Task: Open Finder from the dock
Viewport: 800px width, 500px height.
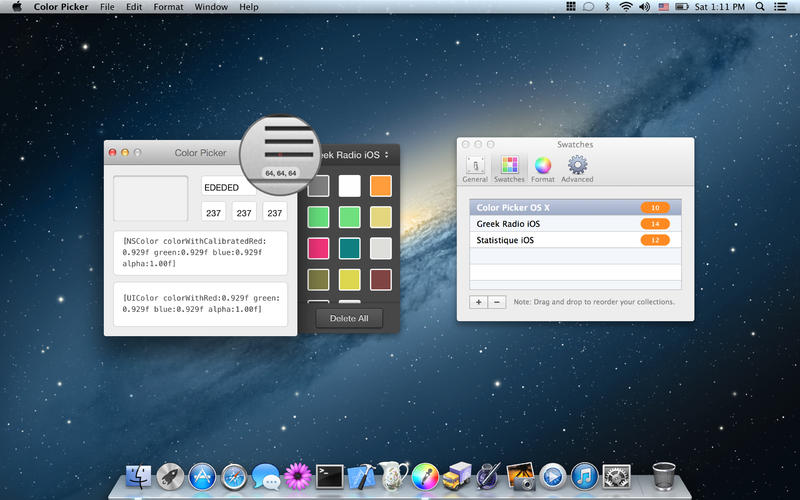Action: [138, 477]
